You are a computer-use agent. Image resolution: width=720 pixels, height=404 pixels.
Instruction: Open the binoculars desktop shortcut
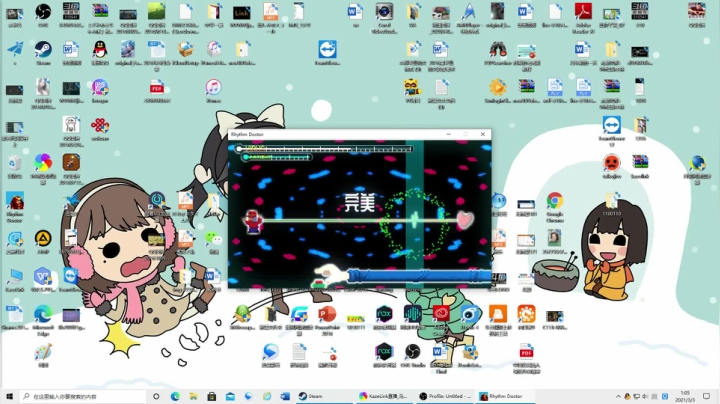(x=498, y=50)
